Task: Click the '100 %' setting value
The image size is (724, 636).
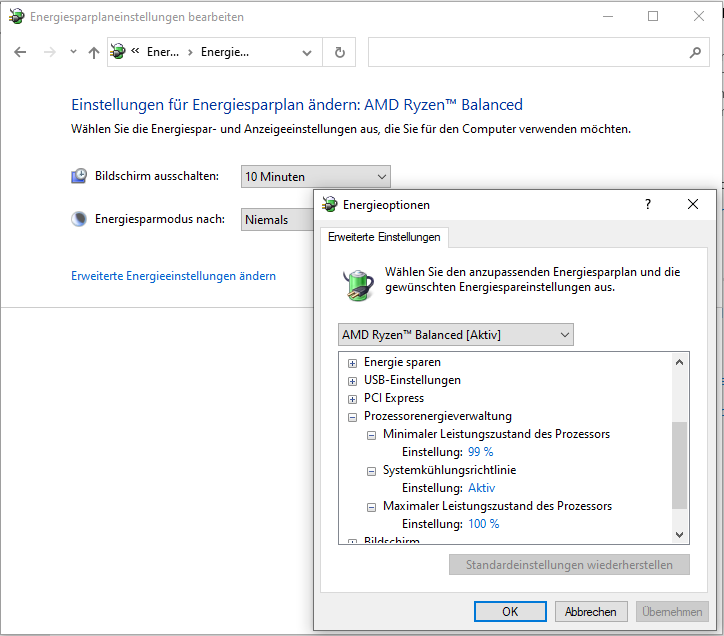Action: [483, 524]
